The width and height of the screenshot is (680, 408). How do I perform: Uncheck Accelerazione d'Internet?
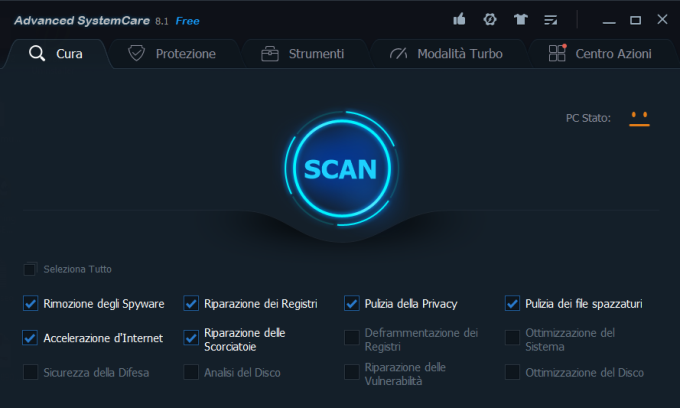click(x=30, y=338)
